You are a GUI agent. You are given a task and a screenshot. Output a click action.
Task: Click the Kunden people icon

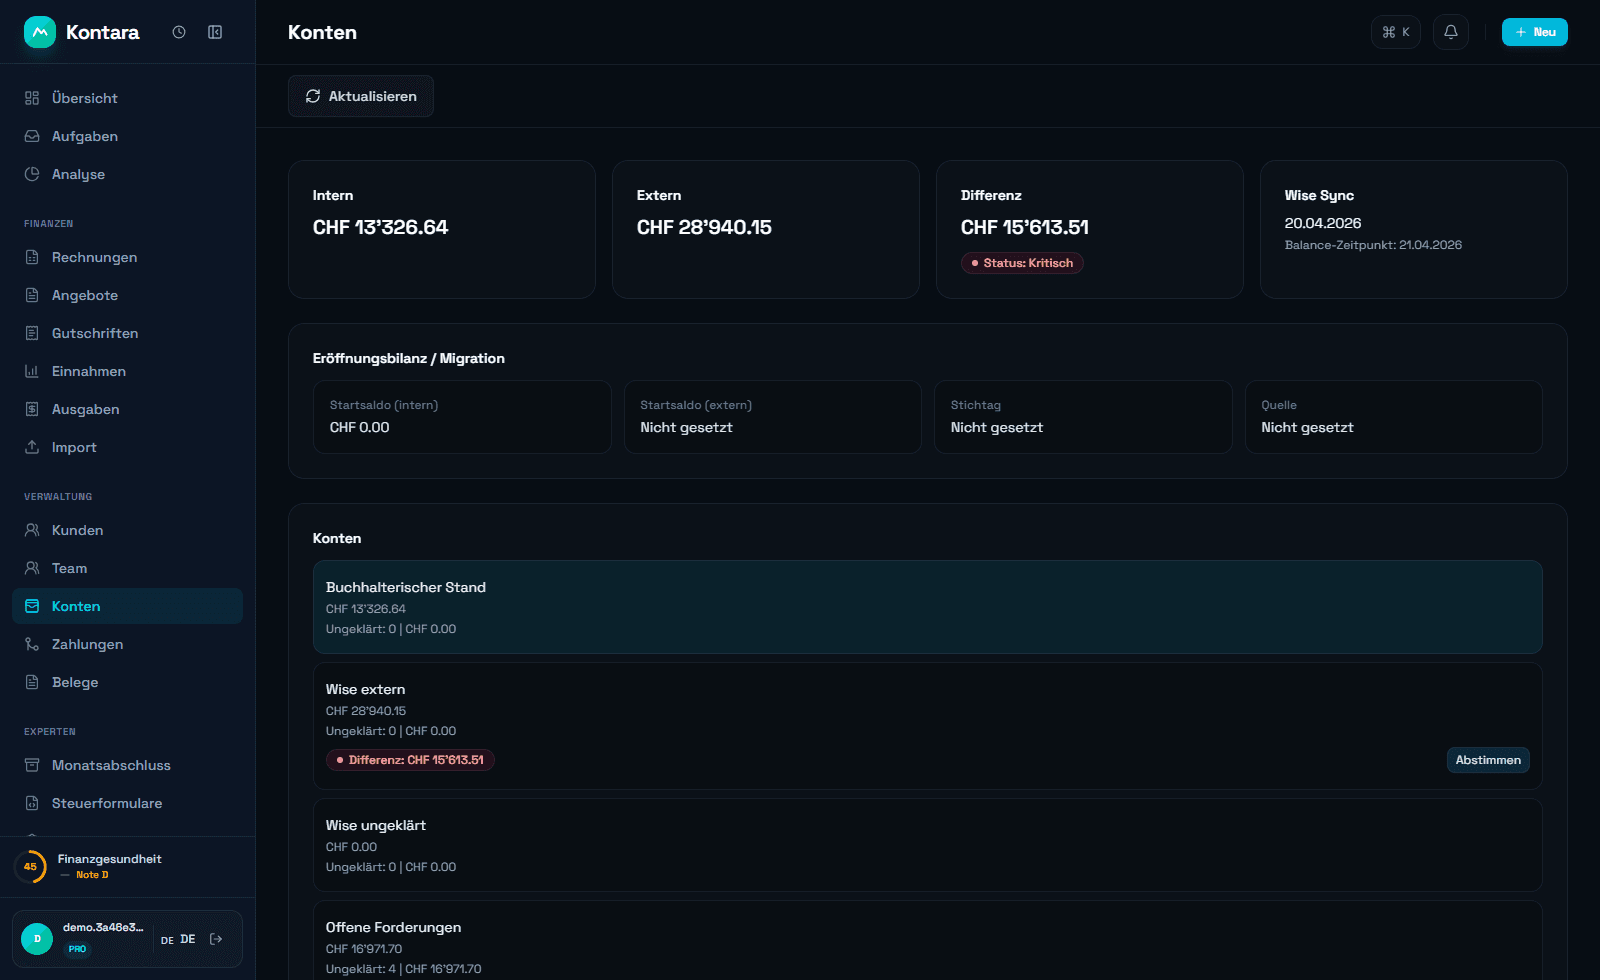pos(32,530)
